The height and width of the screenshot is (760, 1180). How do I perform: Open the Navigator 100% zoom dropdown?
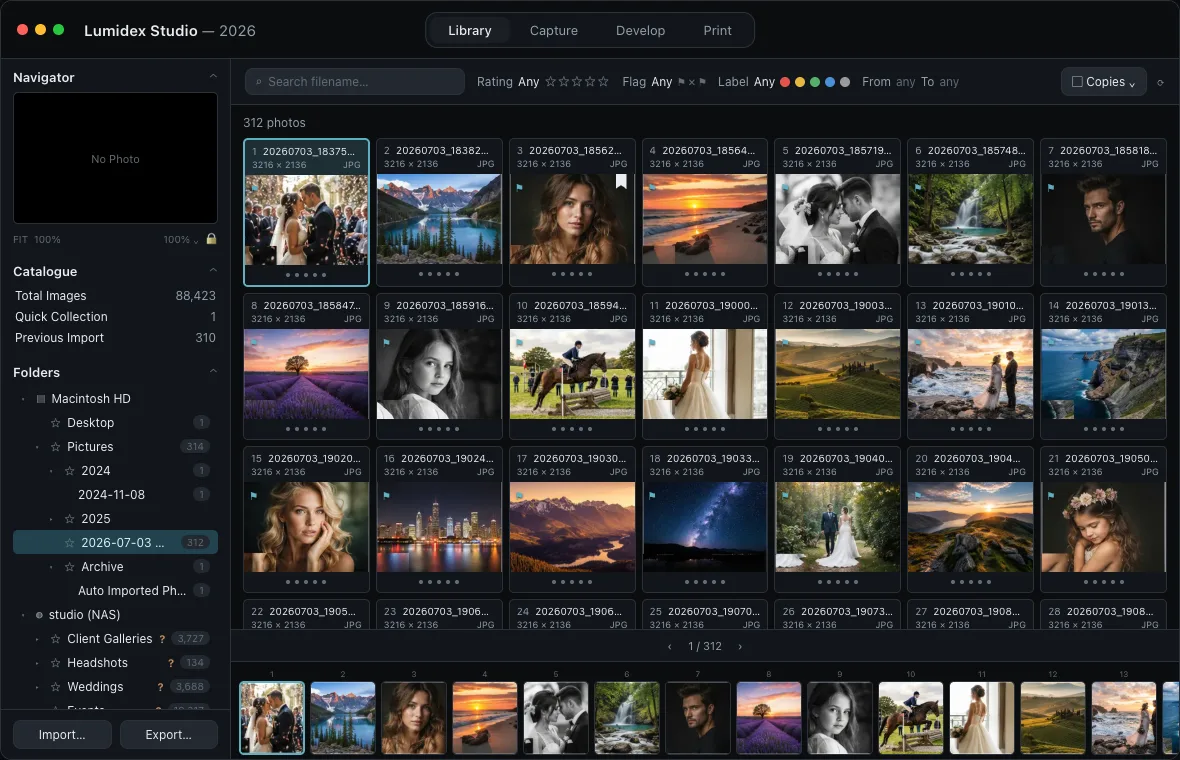[x=181, y=239]
